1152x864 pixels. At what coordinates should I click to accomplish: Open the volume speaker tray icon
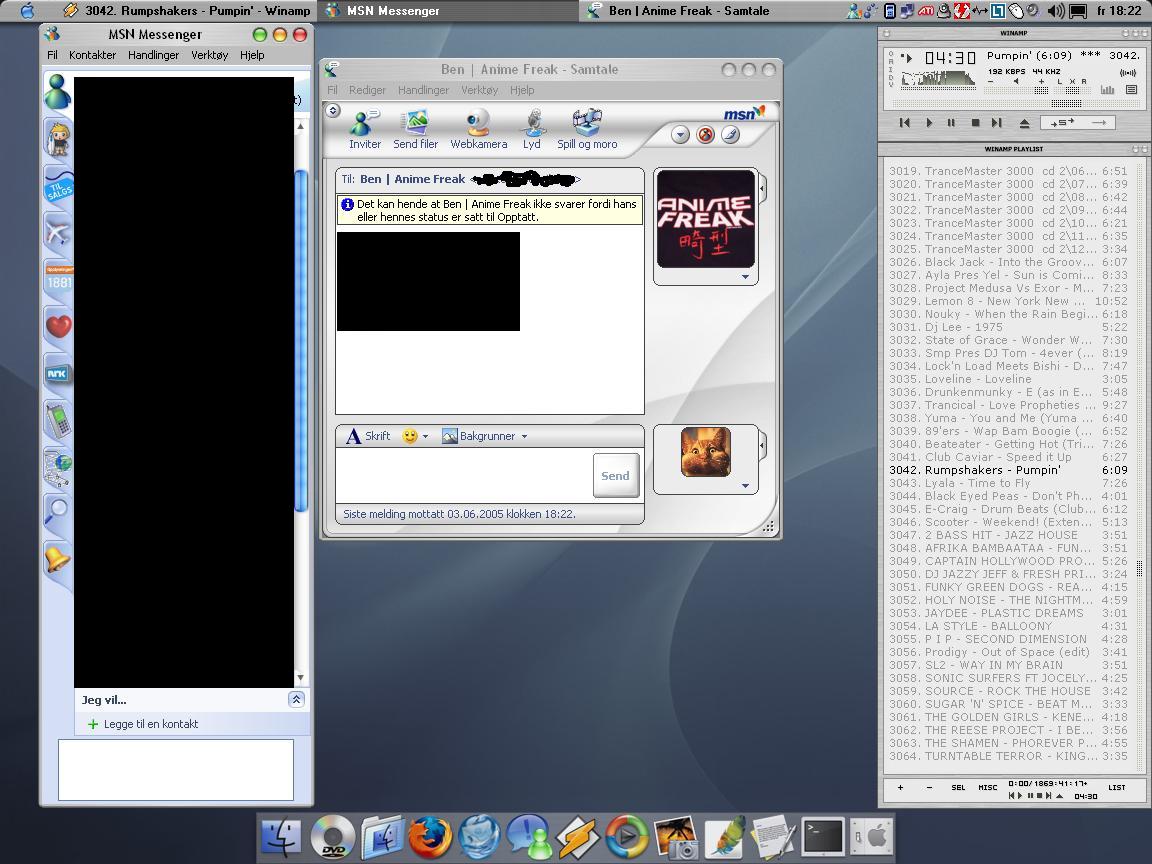(x=1055, y=11)
